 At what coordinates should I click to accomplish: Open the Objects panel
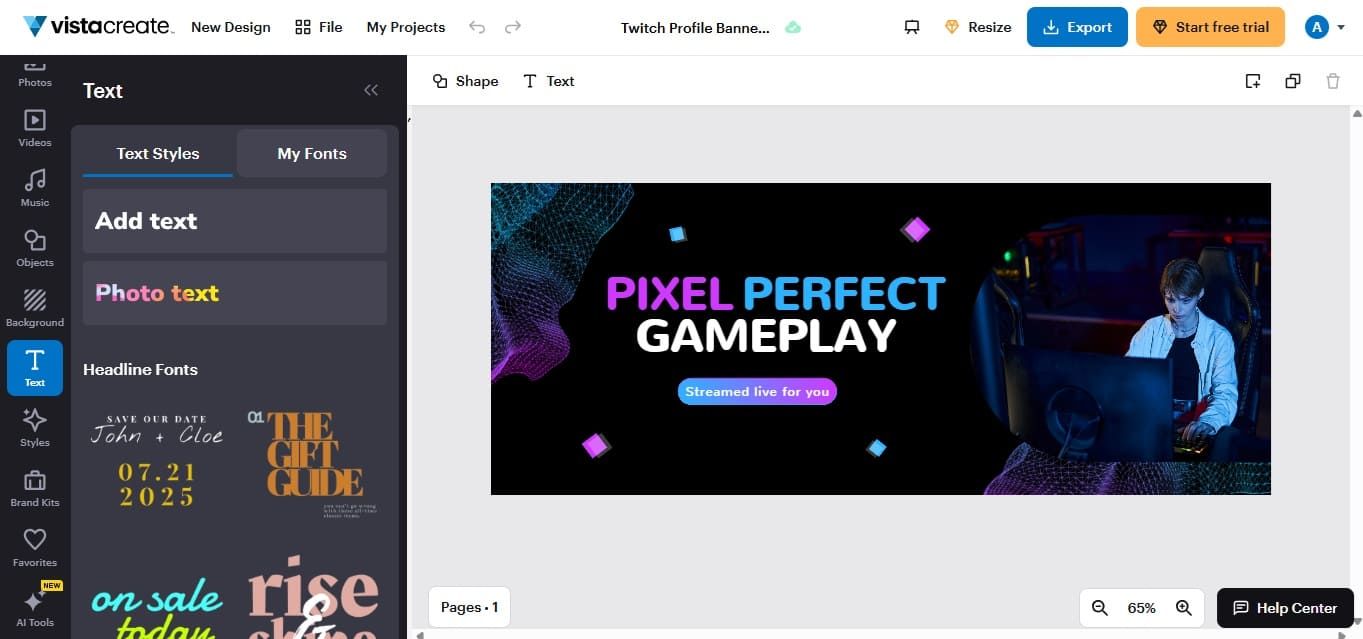[34, 248]
